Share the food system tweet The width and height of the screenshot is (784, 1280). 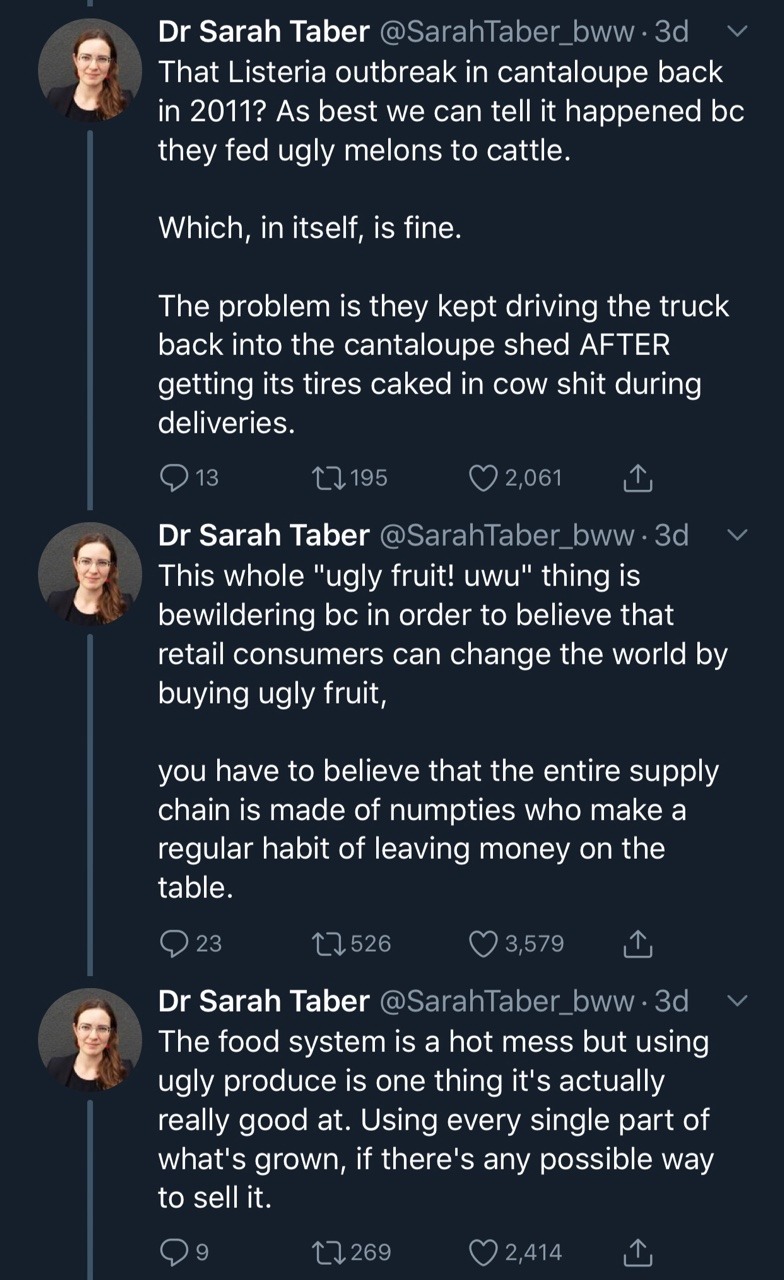(x=637, y=1251)
